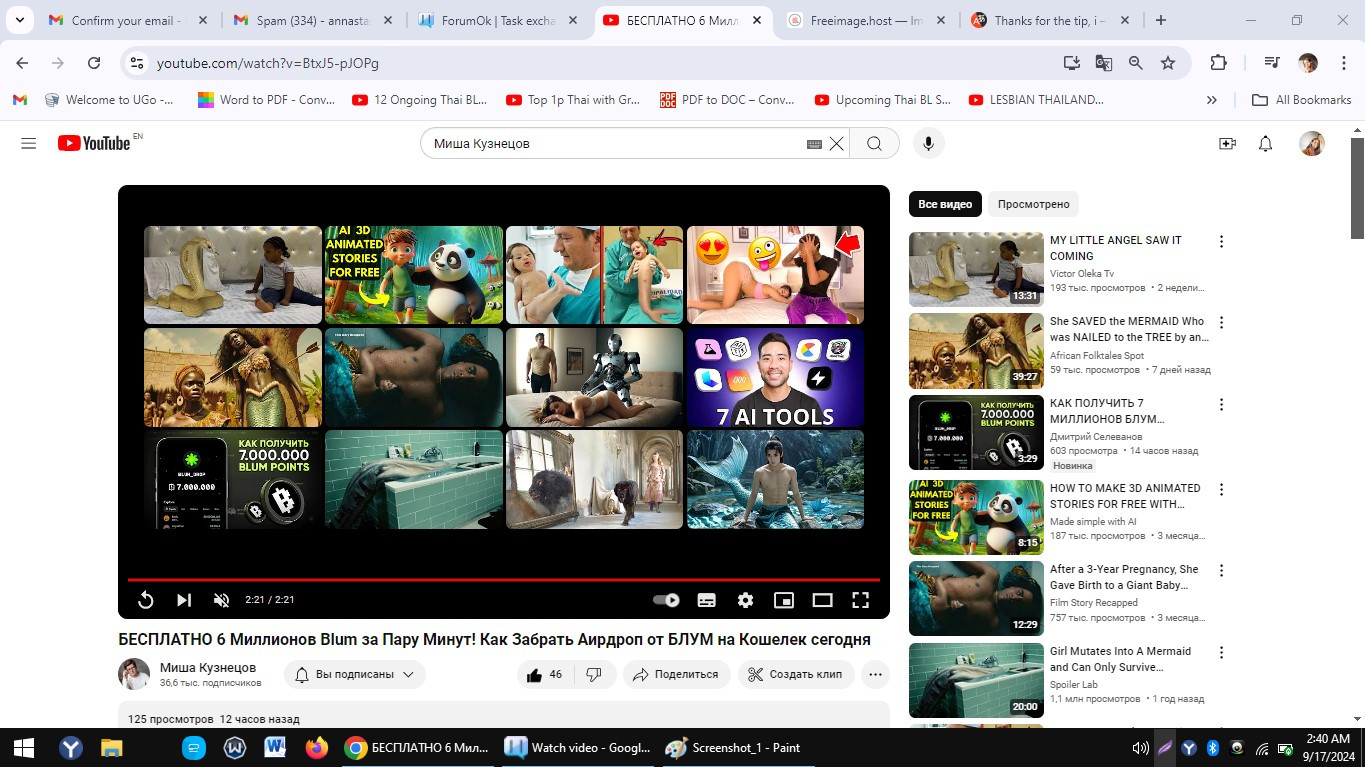Reload the current page
This screenshot has width=1365, height=767.
click(94, 62)
